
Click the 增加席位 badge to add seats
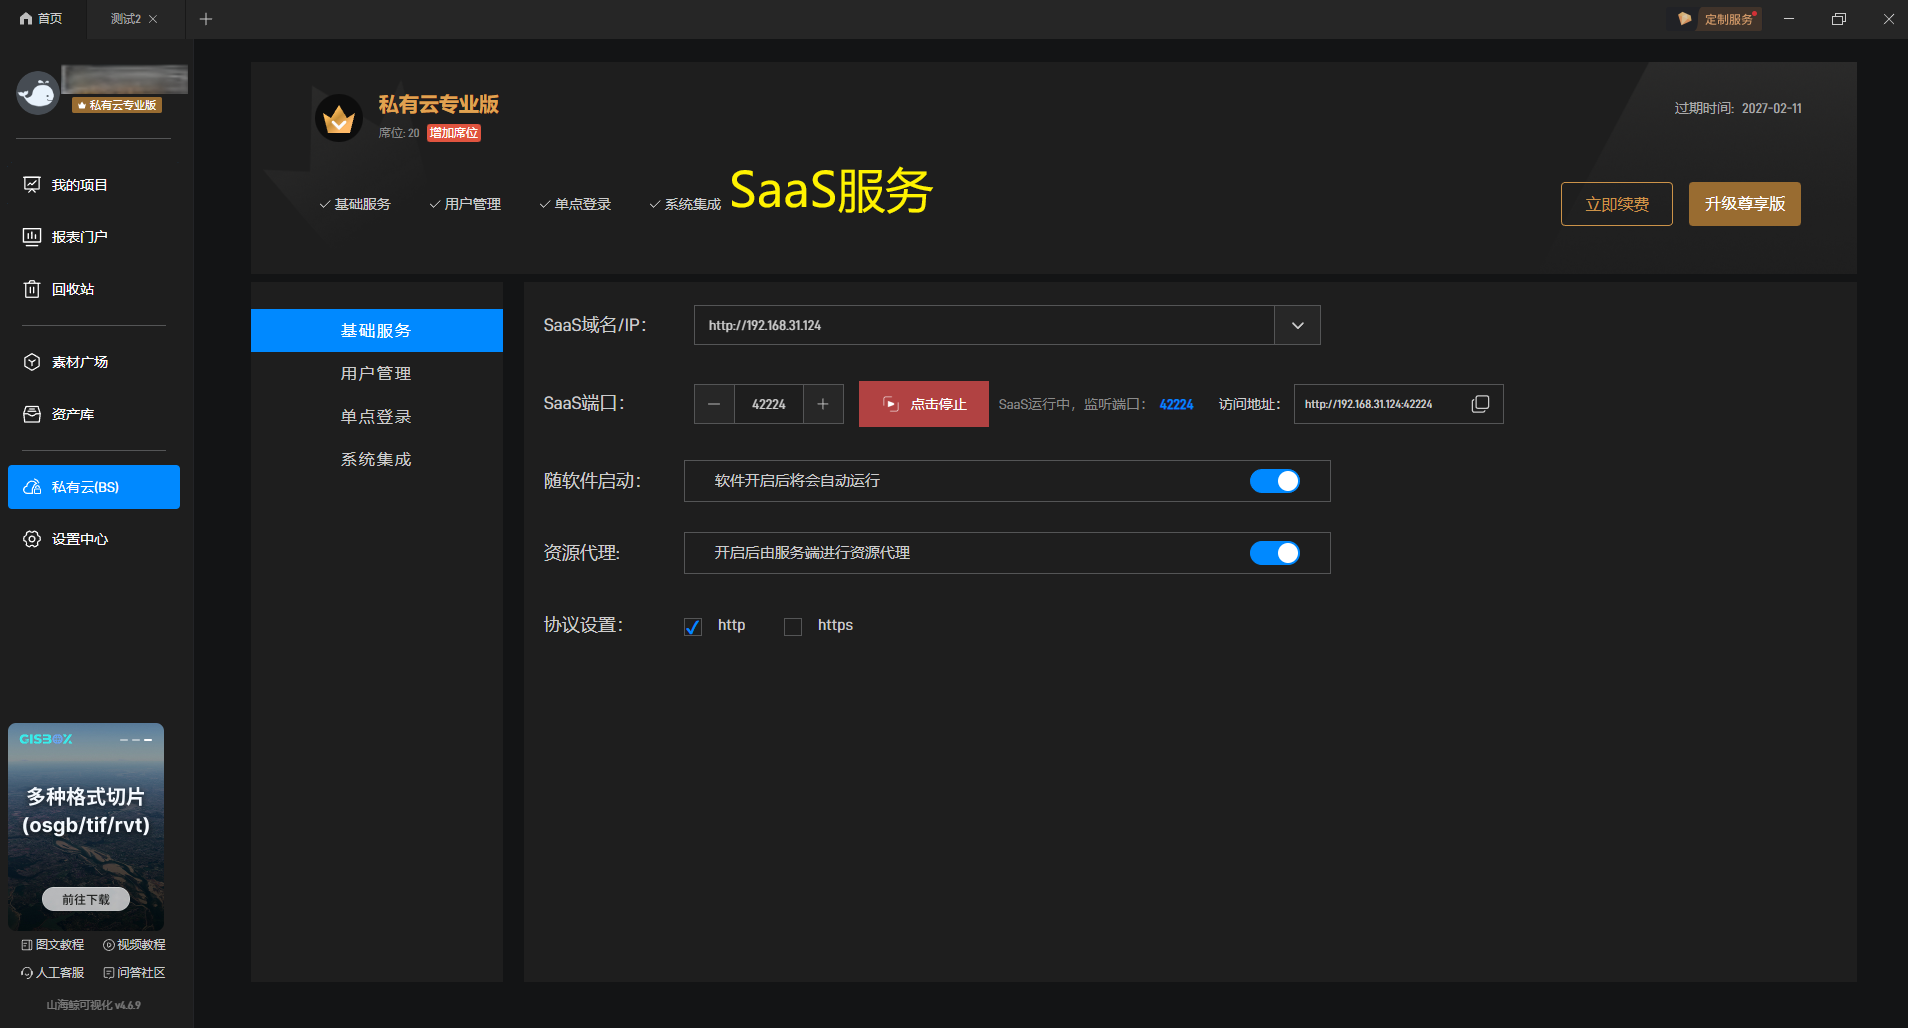(452, 132)
